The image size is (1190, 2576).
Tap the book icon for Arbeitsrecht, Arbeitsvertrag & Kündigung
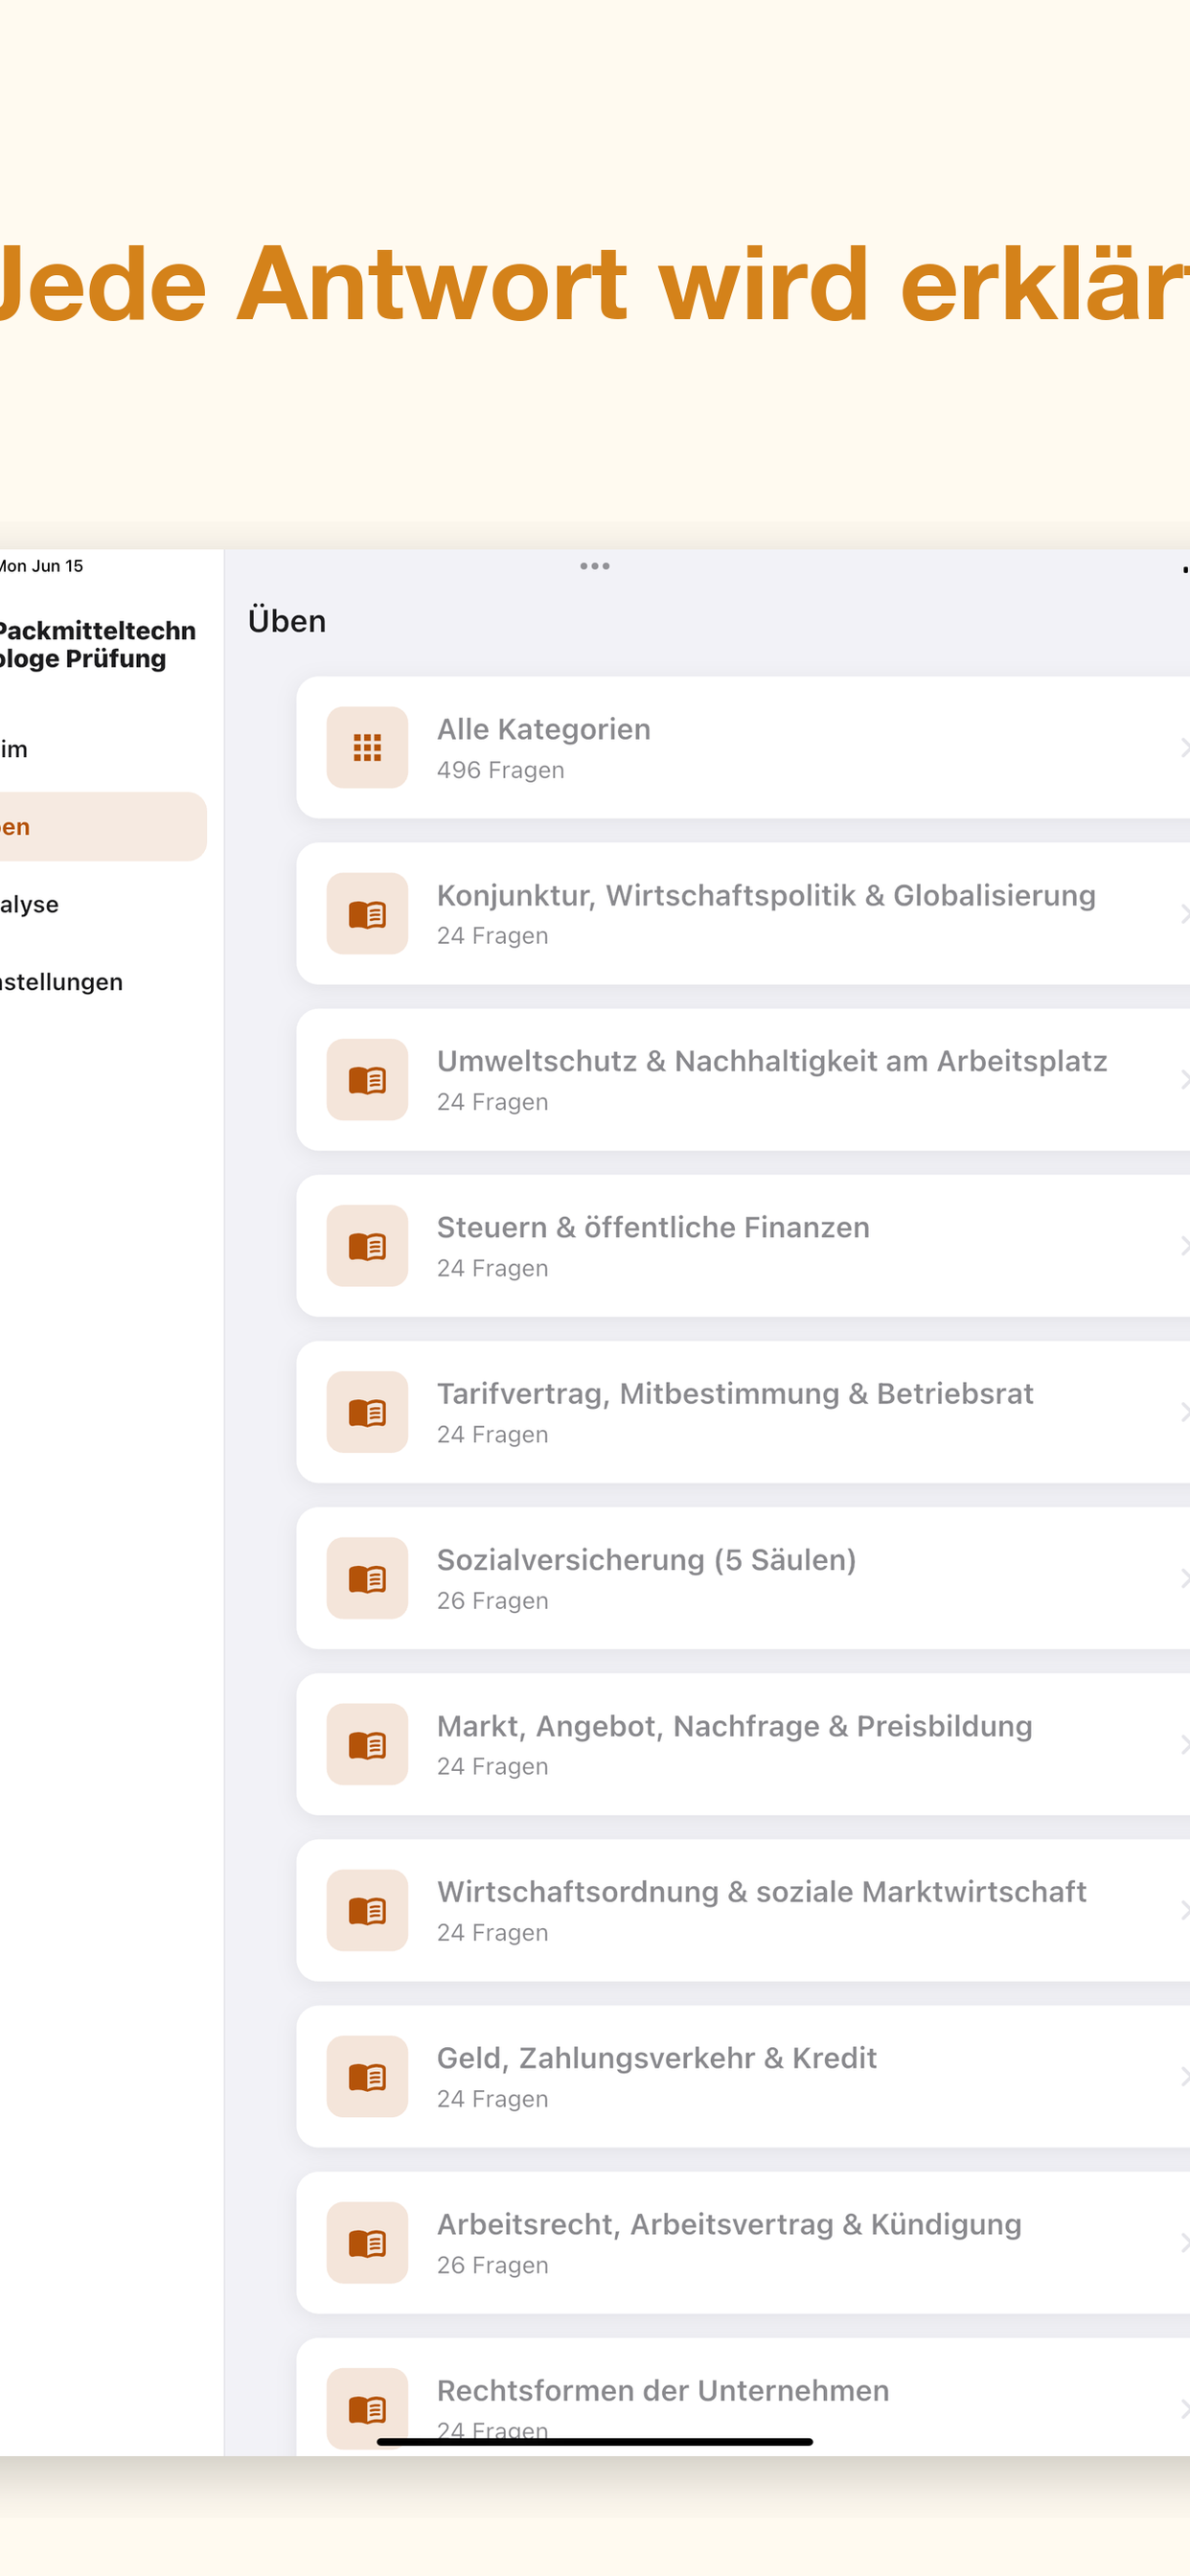[x=367, y=2242]
